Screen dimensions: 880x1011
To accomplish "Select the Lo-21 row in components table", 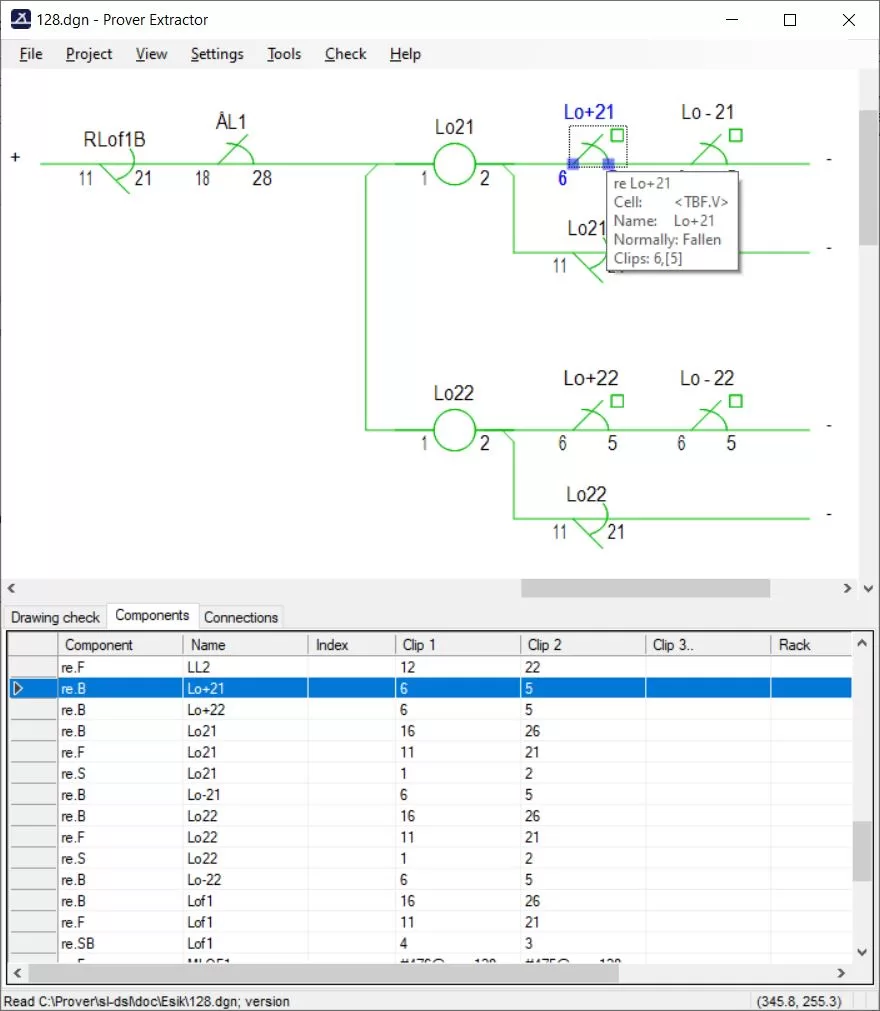I will [x=430, y=795].
